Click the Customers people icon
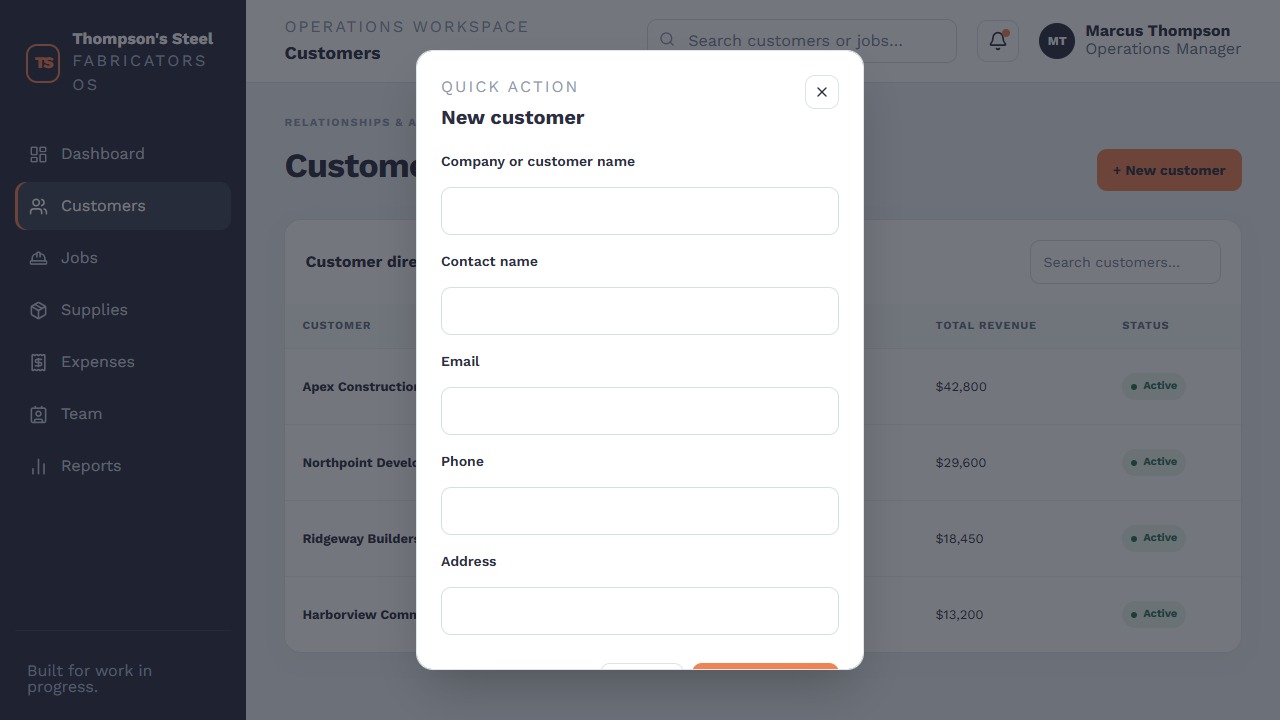Viewport: 1280px width, 720px height. [x=38, y=206]
